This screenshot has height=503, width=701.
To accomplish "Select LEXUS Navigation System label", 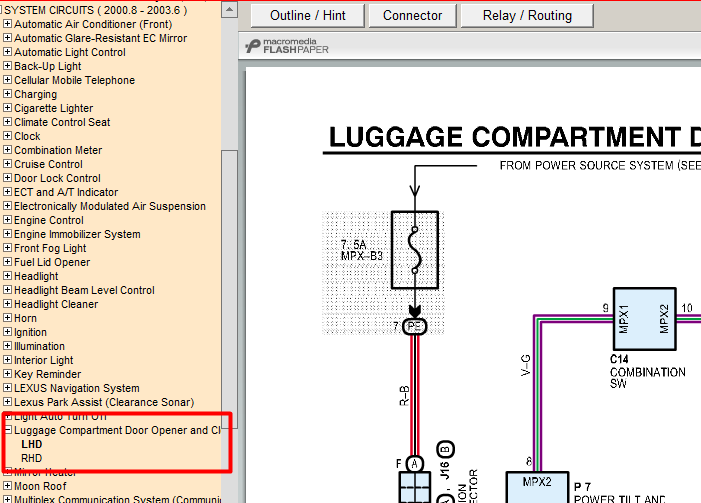I will pos(77,388).
